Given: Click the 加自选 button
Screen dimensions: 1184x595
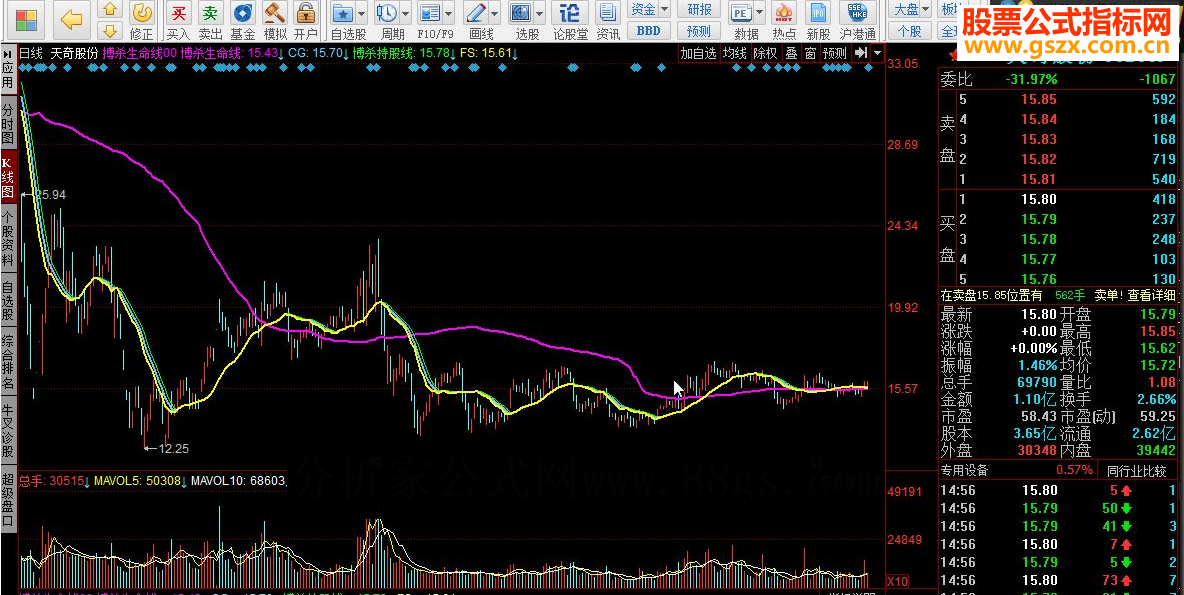Looking at the screenshot, I should point(698,53).
